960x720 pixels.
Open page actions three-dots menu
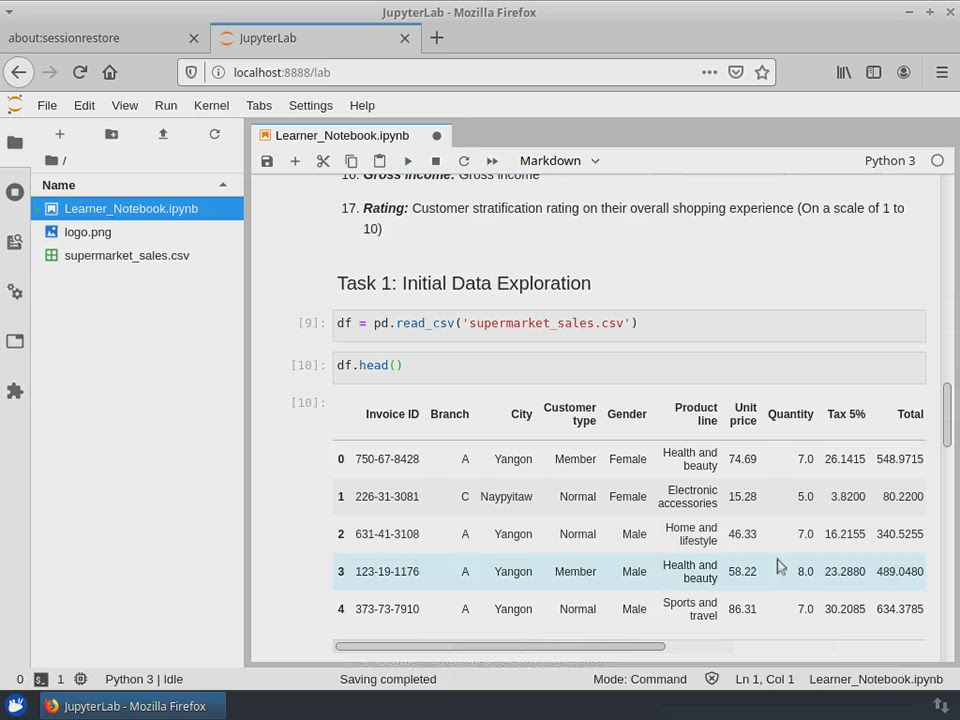(709, 72)
